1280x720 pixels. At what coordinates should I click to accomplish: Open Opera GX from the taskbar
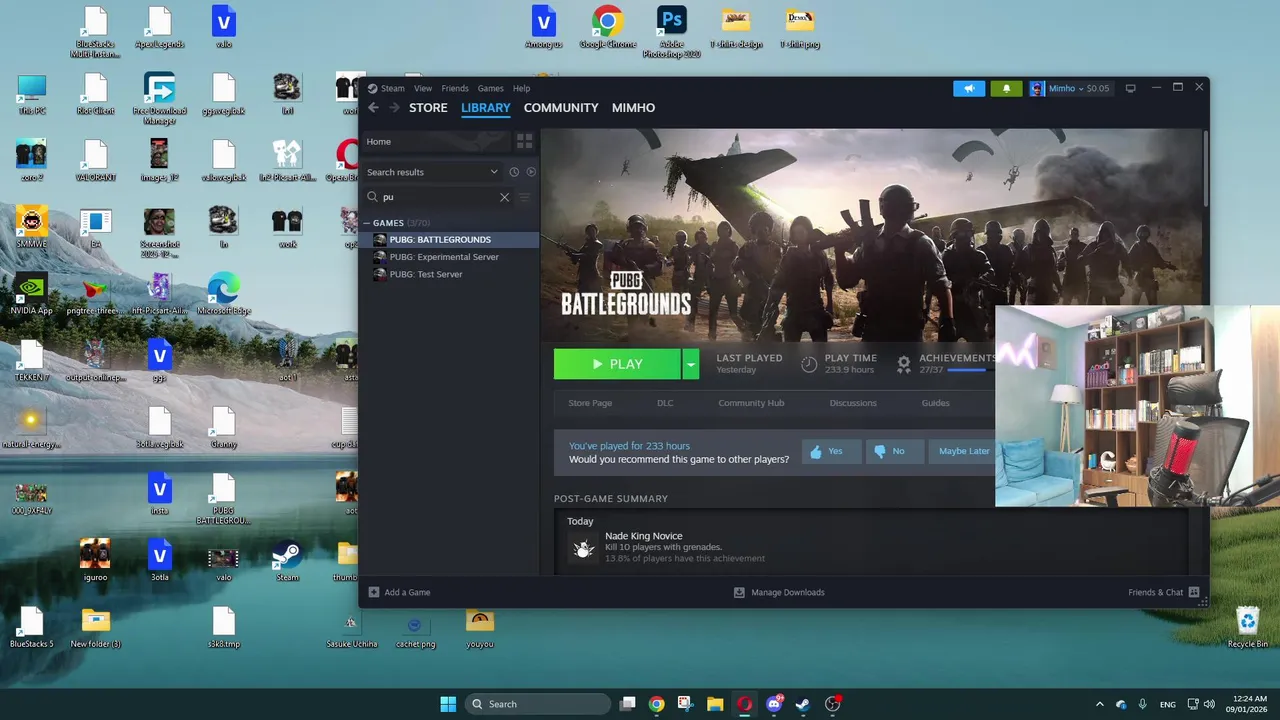pyautogui.click(x=744, y=704)
